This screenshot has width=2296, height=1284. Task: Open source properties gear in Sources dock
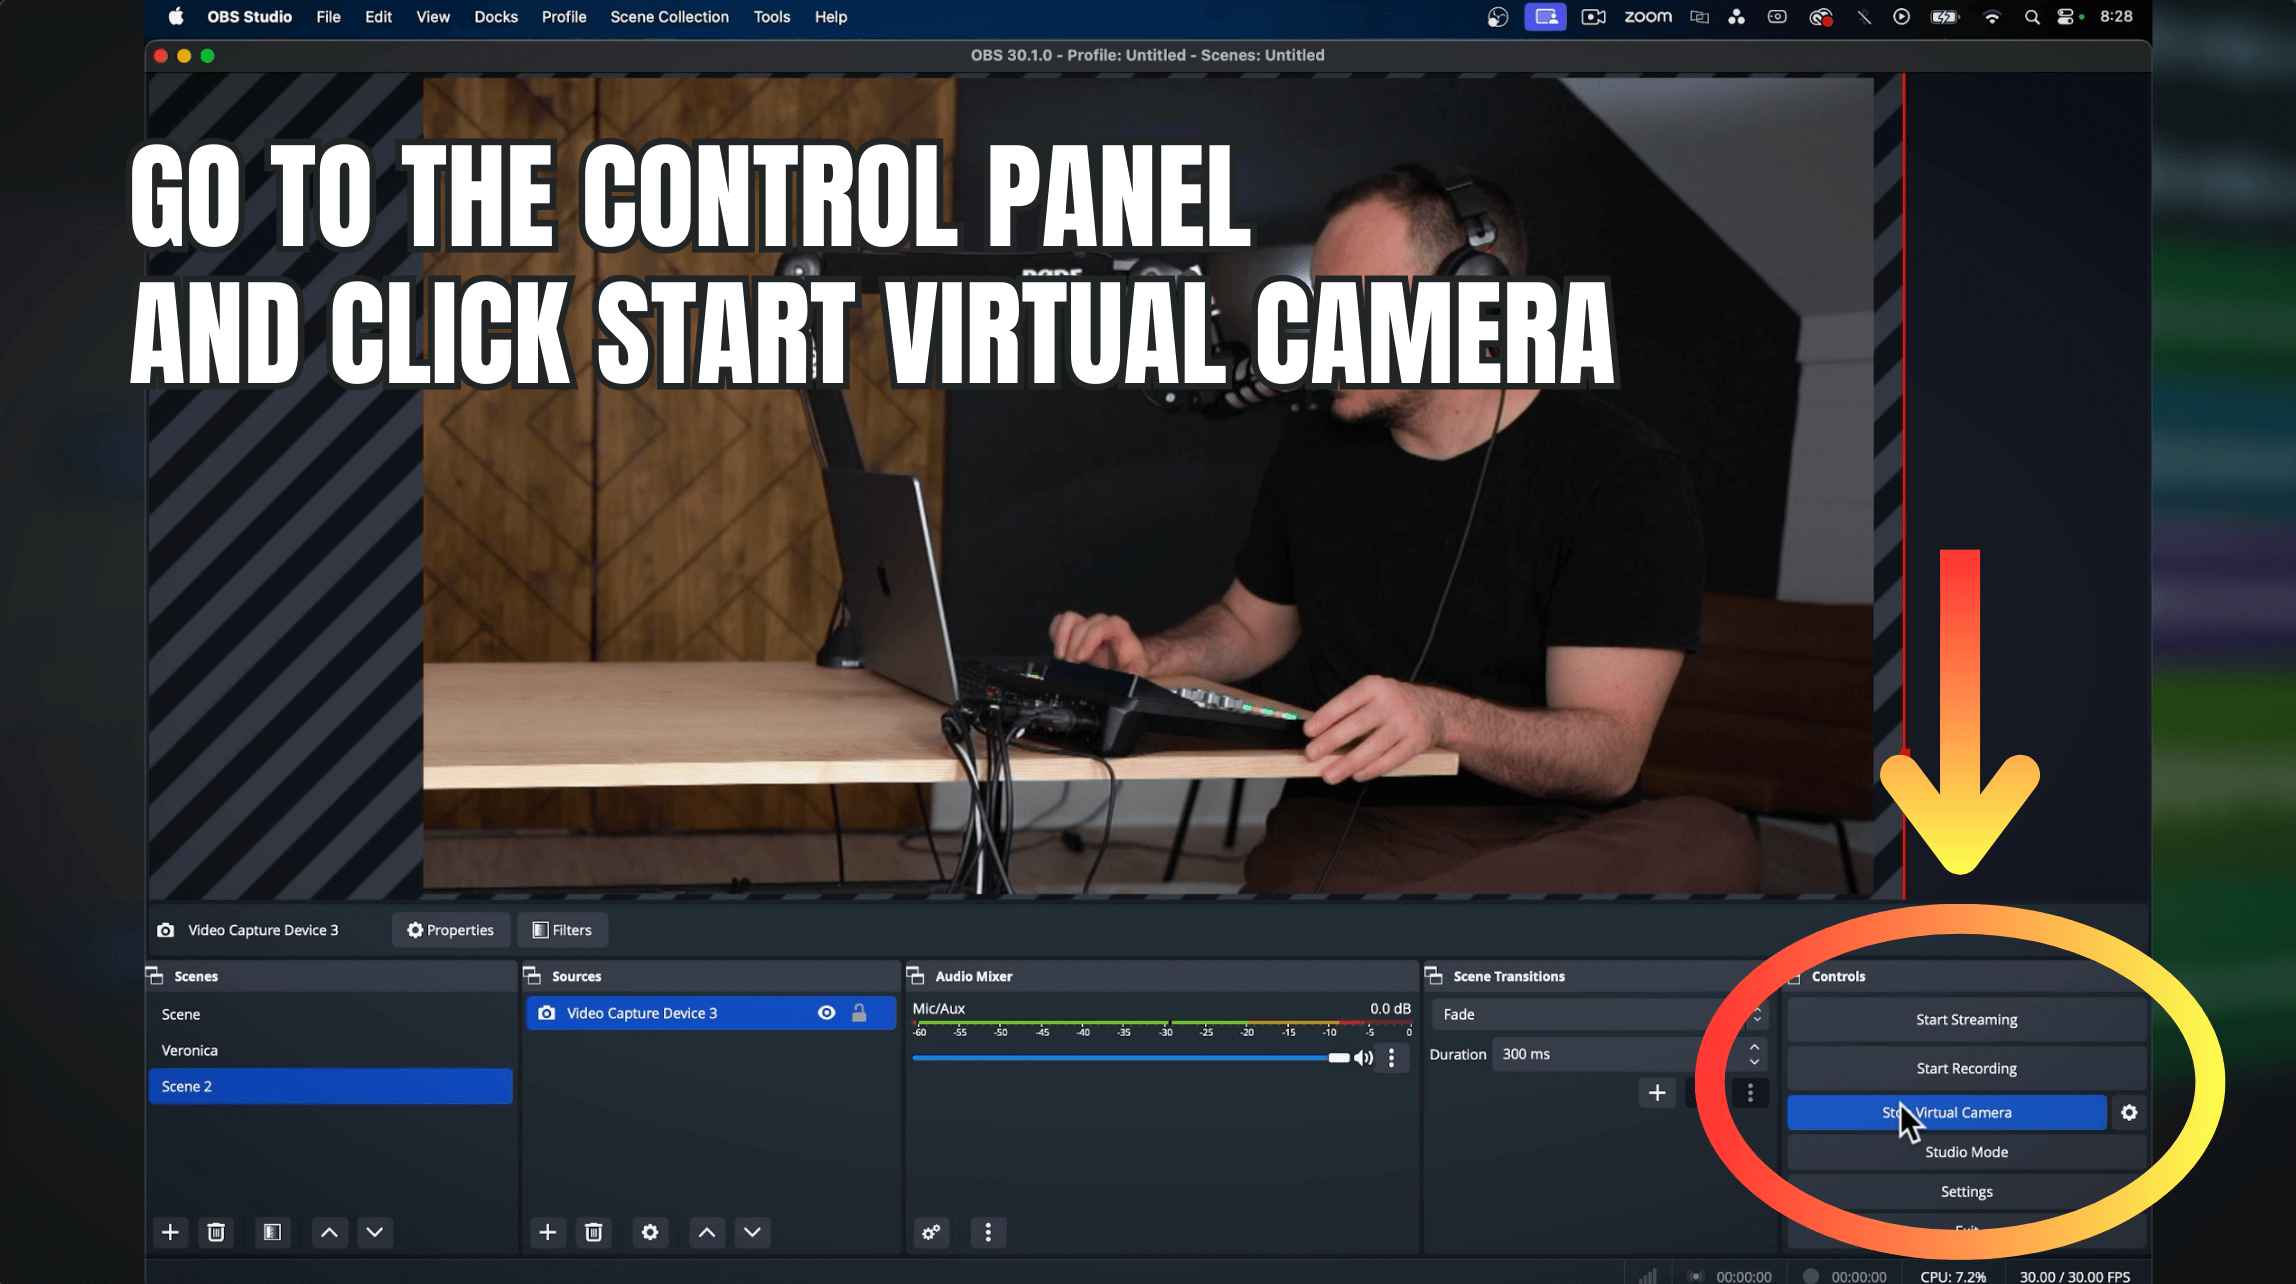650,1232
